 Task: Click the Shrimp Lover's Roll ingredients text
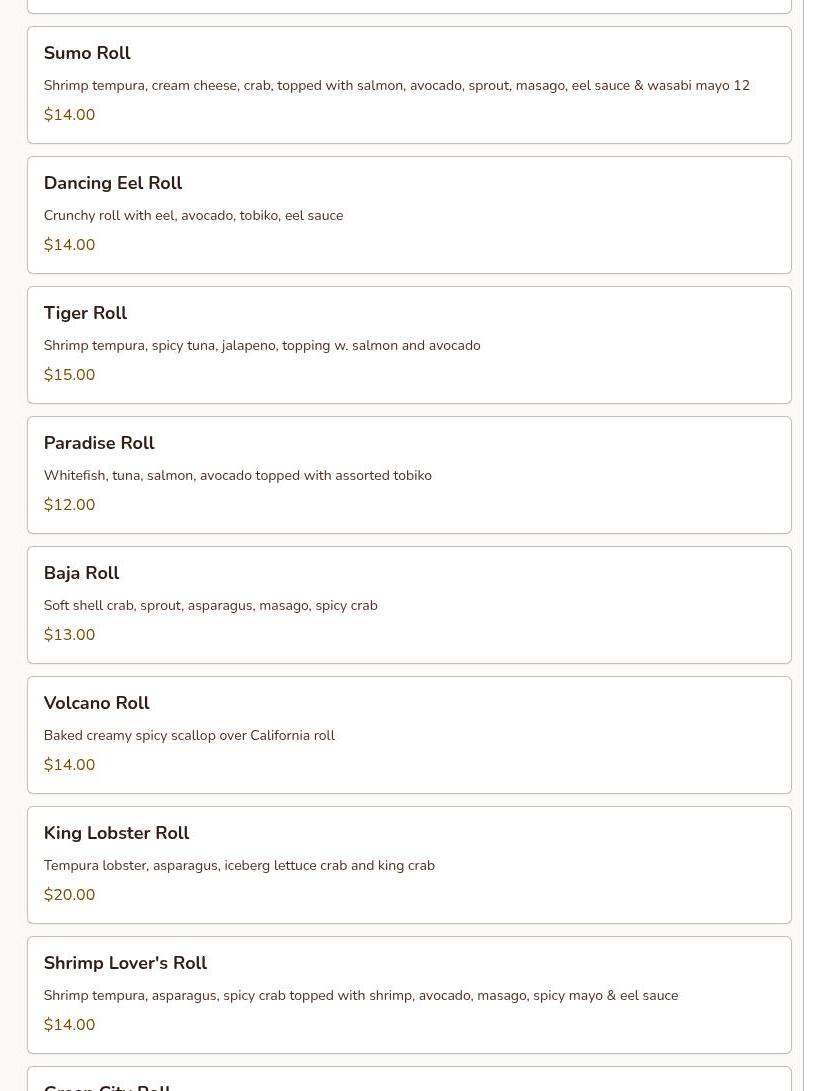coord(360,996)
